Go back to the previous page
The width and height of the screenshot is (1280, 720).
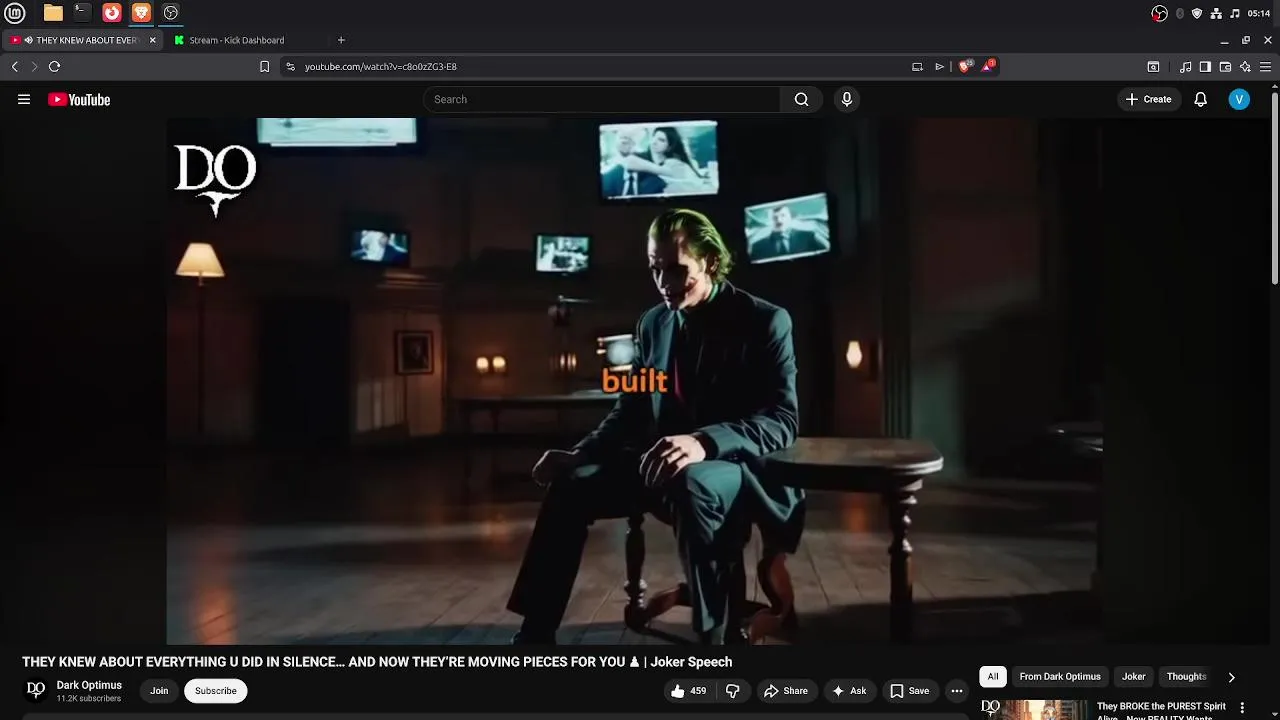click(x=15, y=67)
